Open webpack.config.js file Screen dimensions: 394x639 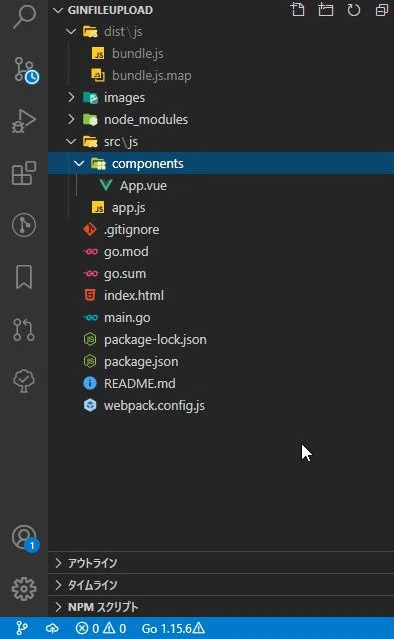221,405
